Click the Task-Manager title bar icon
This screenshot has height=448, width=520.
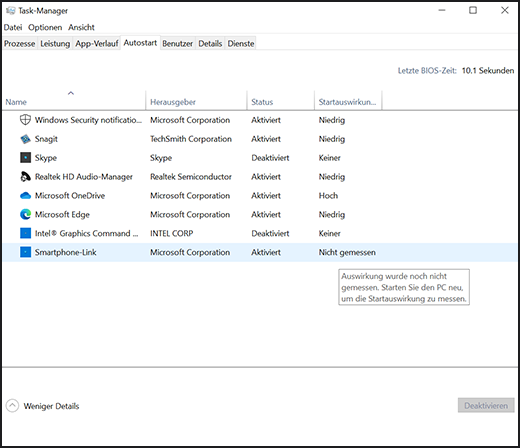(10, 11)
